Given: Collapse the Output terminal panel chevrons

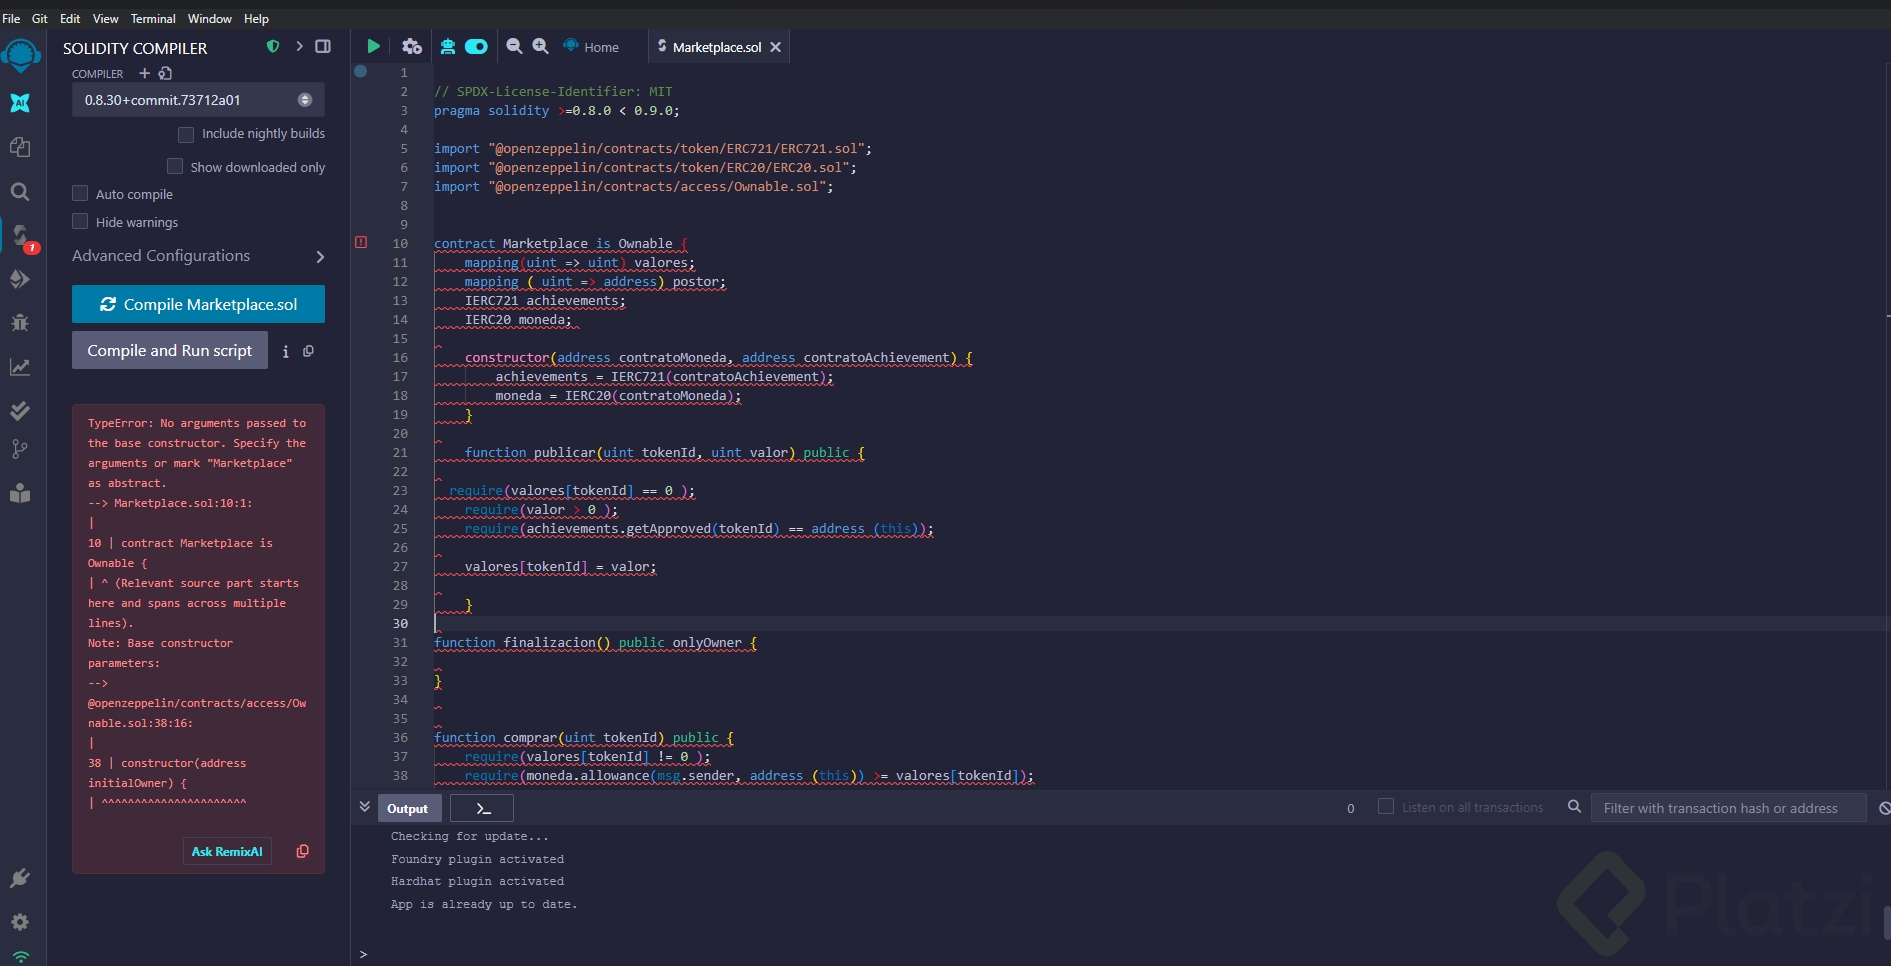Looking at the screenshot, I should click(x=364, y=807).
